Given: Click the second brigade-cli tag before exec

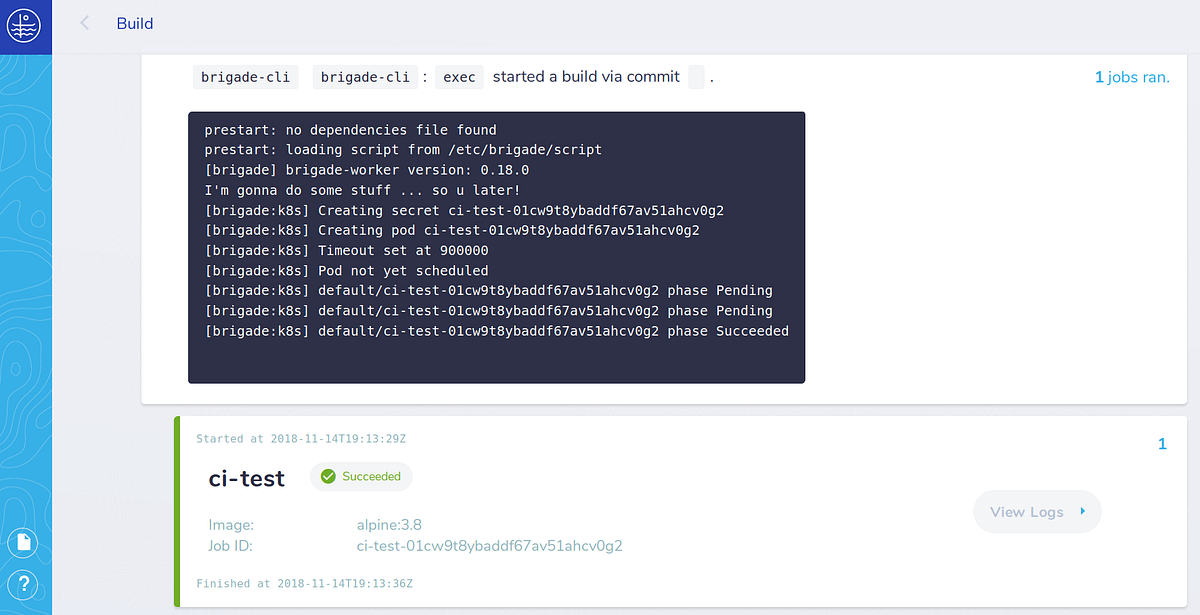Looking at the screenshot, I should [x=366, y=77].
